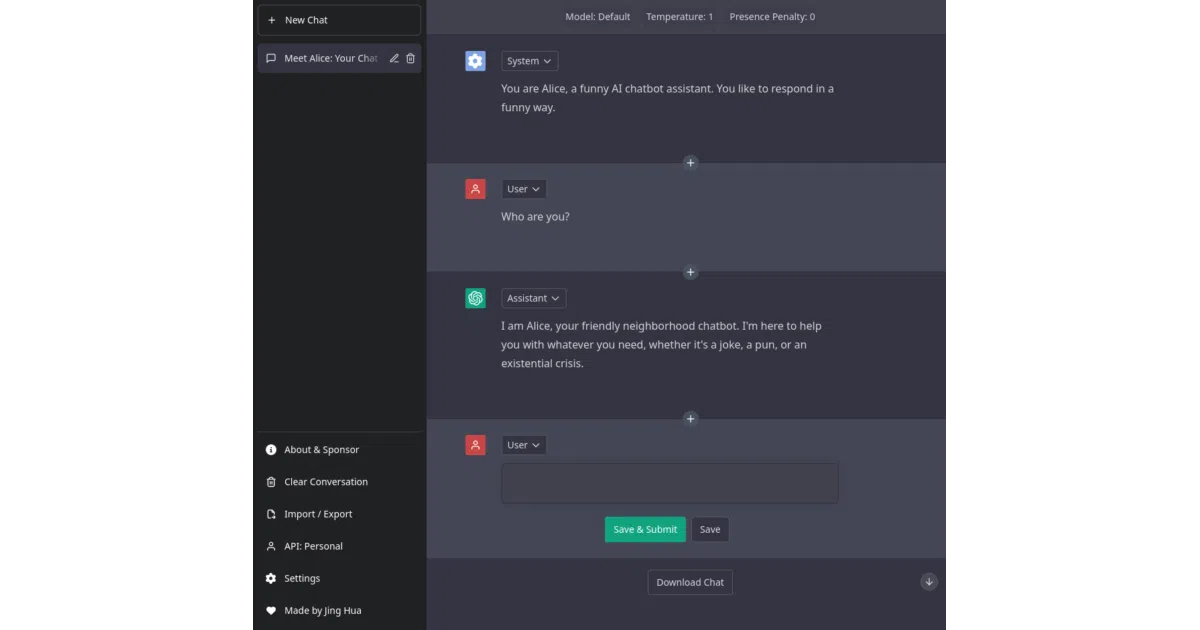Screen dimensions: 1200x630
Task: Click the info icon beside About & Sponsor
Action: point(271,450)
